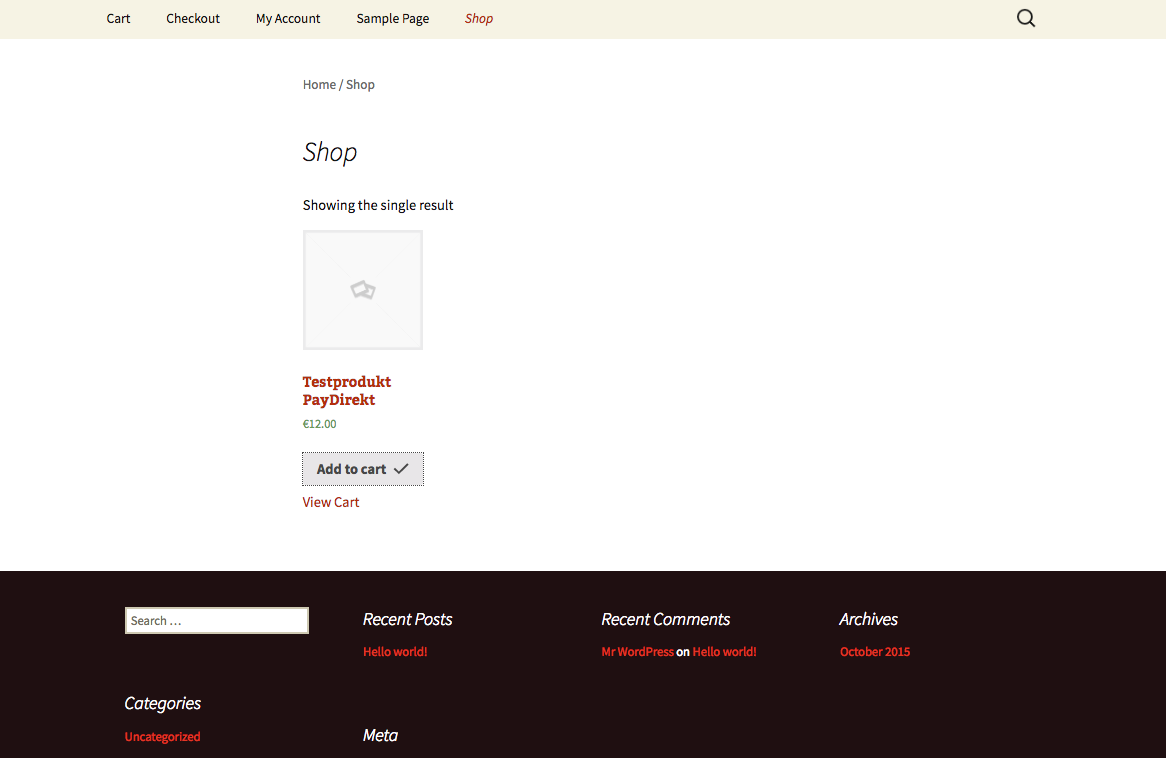This screenshot has height=758, width=1166.
Task: Open the product placeholder image thumbnail
Action: click(x=362, y=290)
